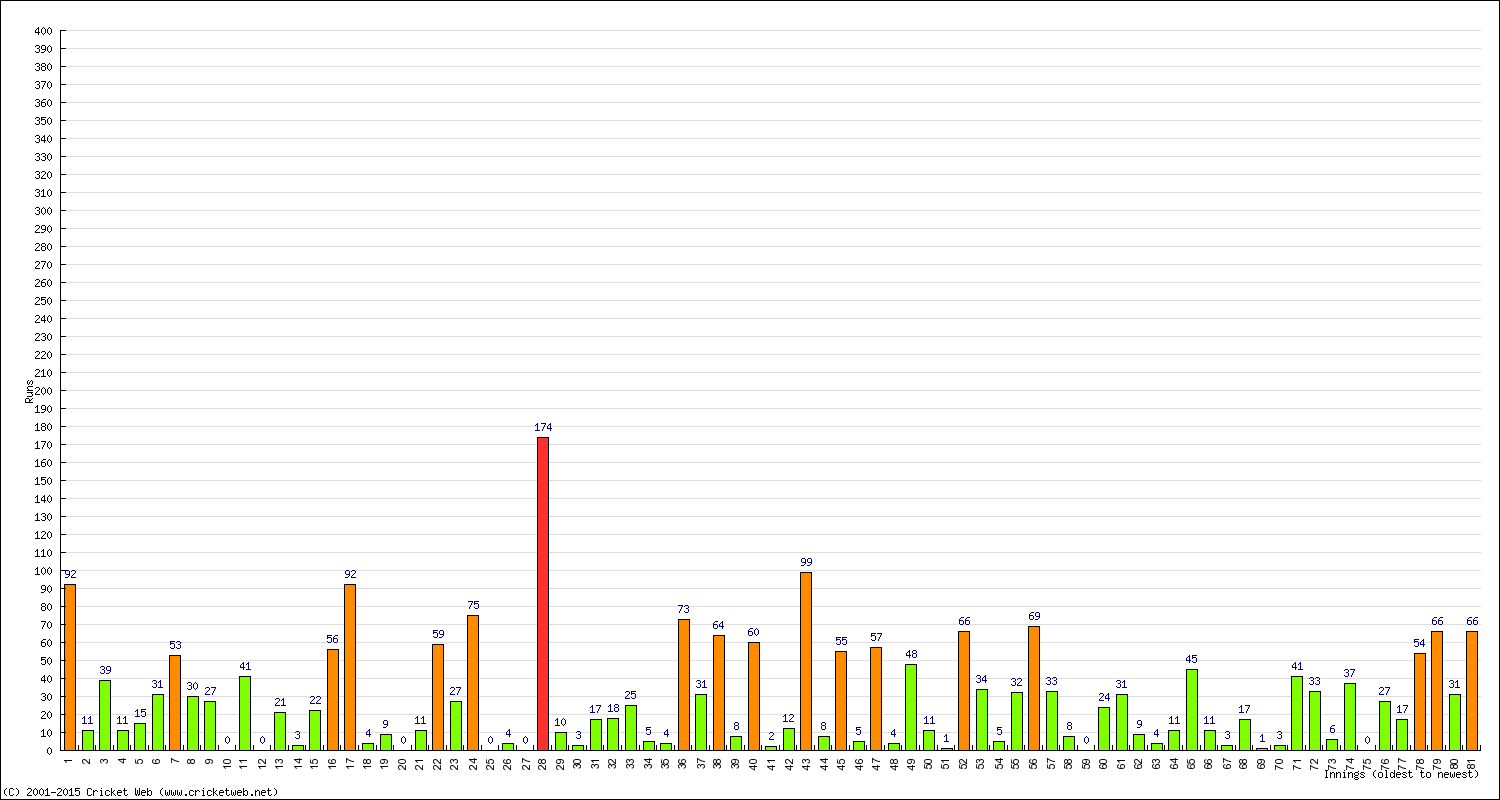Select the orange 92 bar at innings 17
This screenshot has width=1500, height=800.
click(350, 667)
